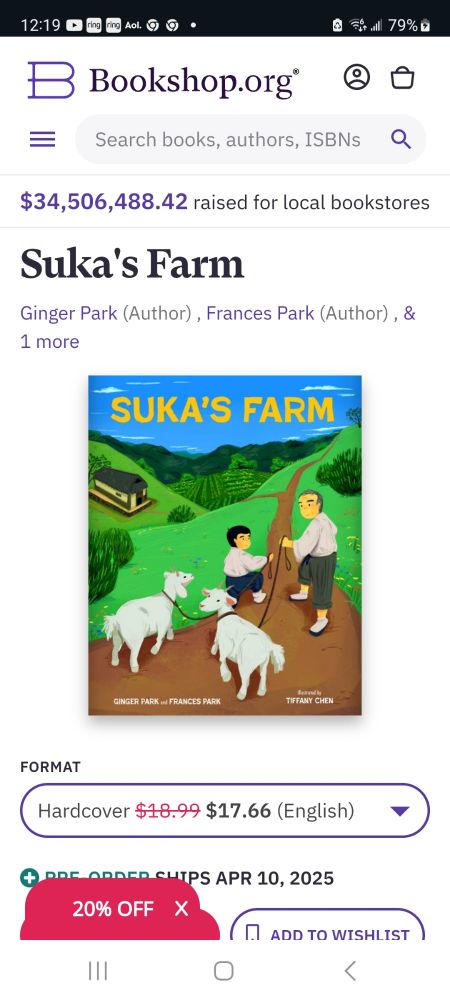Show the '& 1 more' contributors
The height and width of the screenshot is (1000, 450).
pyautogui.click(x=217, y=327)
